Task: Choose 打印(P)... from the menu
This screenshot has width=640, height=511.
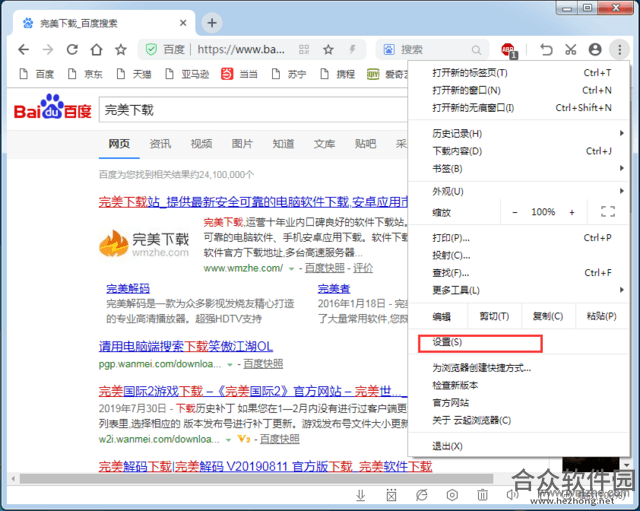Action: 519,238
